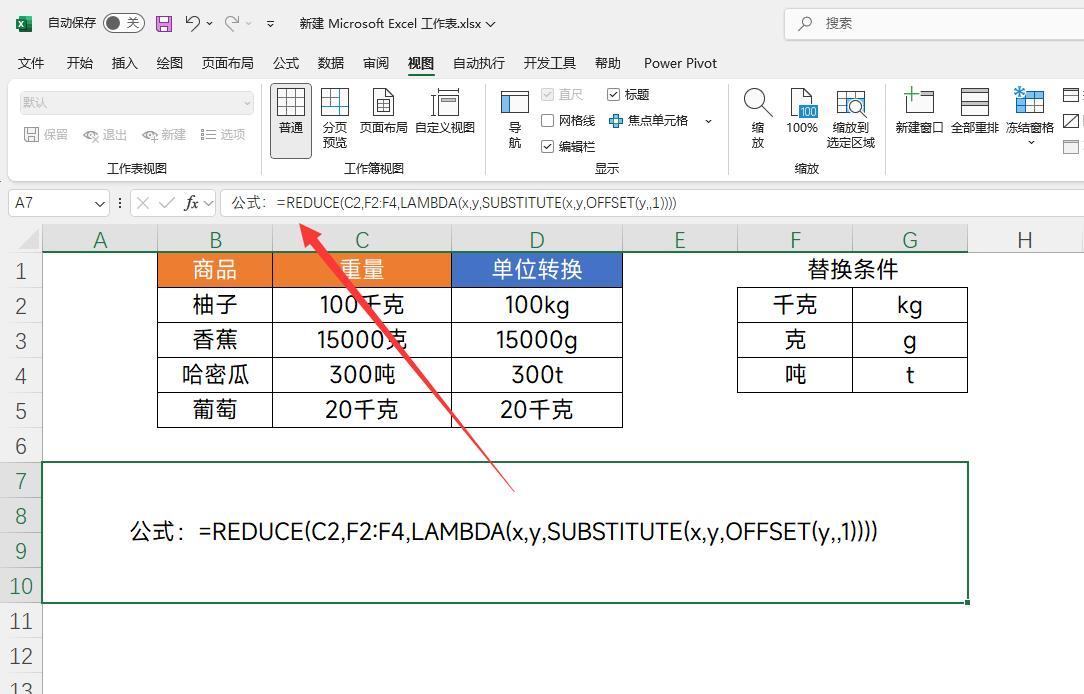1084x694 pixels.
Task: Click the Undo arrow icon
Action: click(193, 24)
